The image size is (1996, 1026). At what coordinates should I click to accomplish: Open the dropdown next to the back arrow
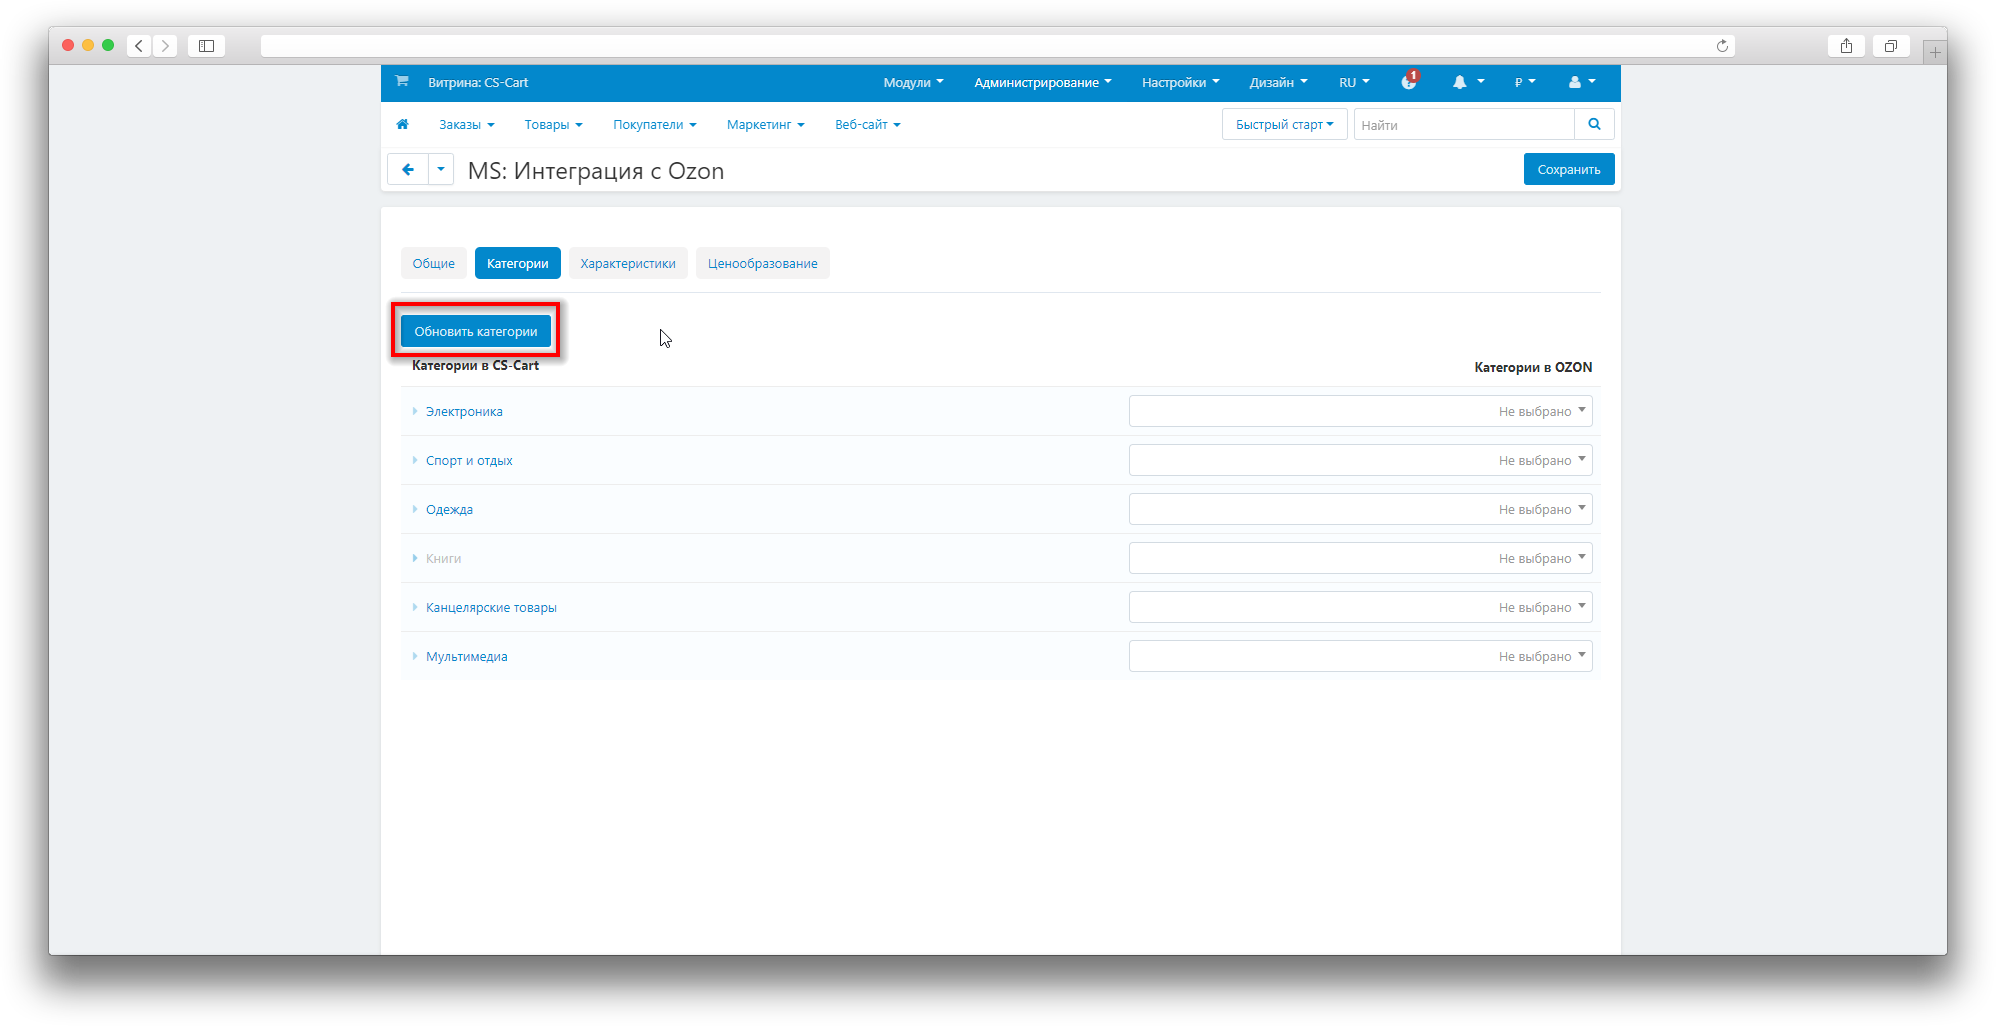(x=441, y=169)
